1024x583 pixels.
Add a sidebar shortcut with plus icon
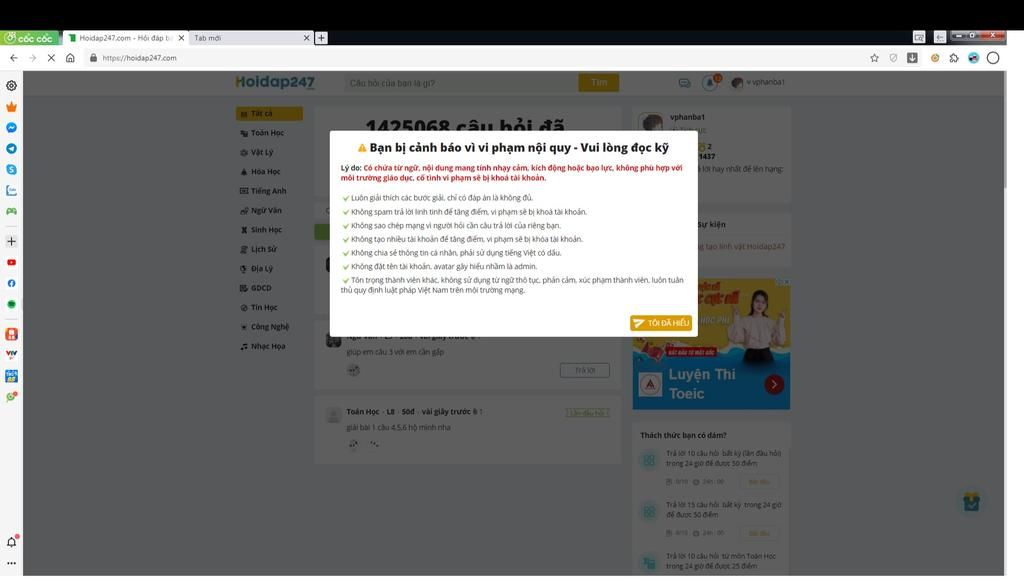11,241
